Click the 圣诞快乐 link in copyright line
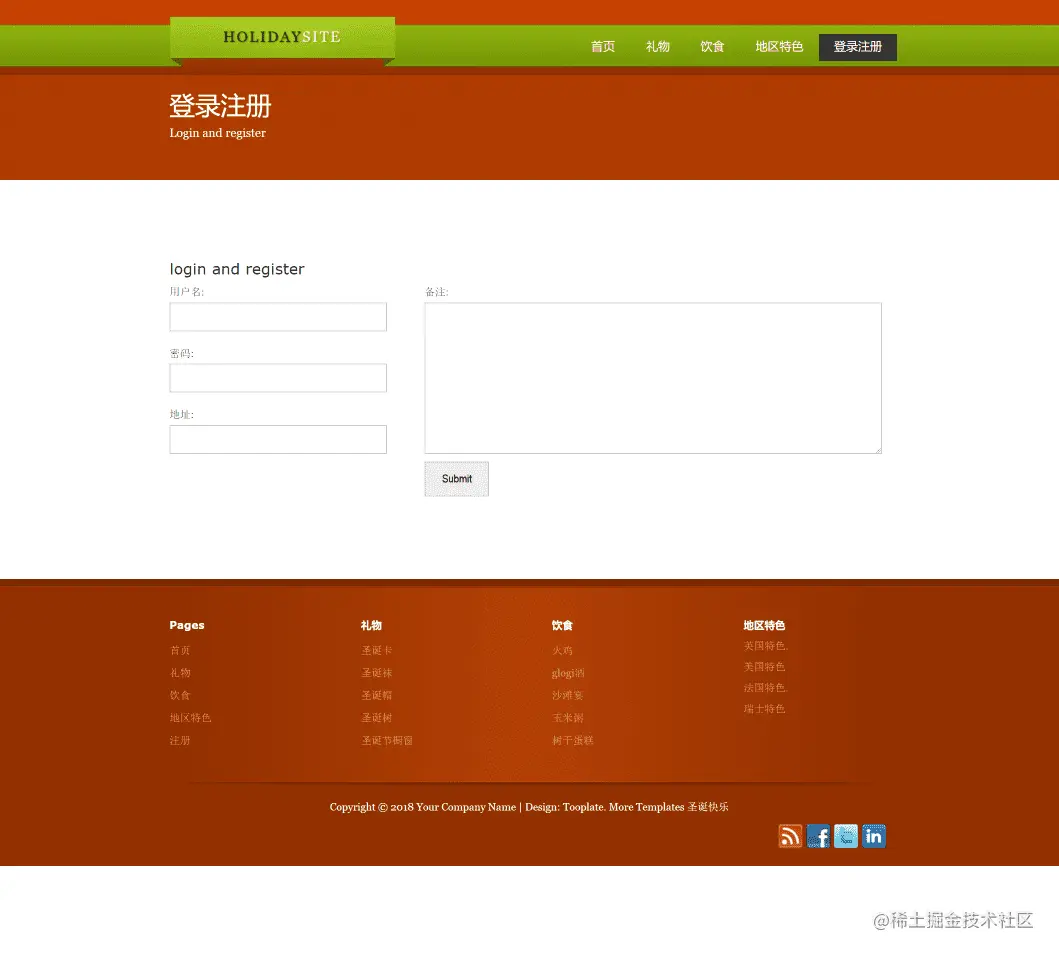This screenshot has height=956, width=1059. pos(708,807)
